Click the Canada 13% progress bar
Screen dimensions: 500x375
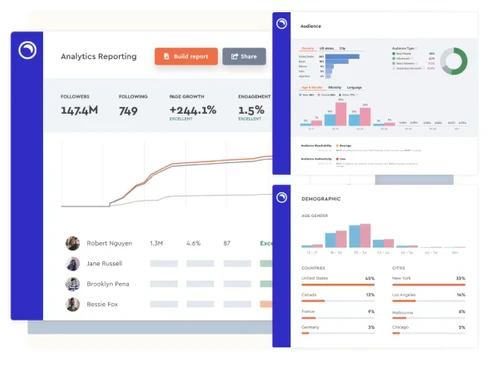pos(338,301)
